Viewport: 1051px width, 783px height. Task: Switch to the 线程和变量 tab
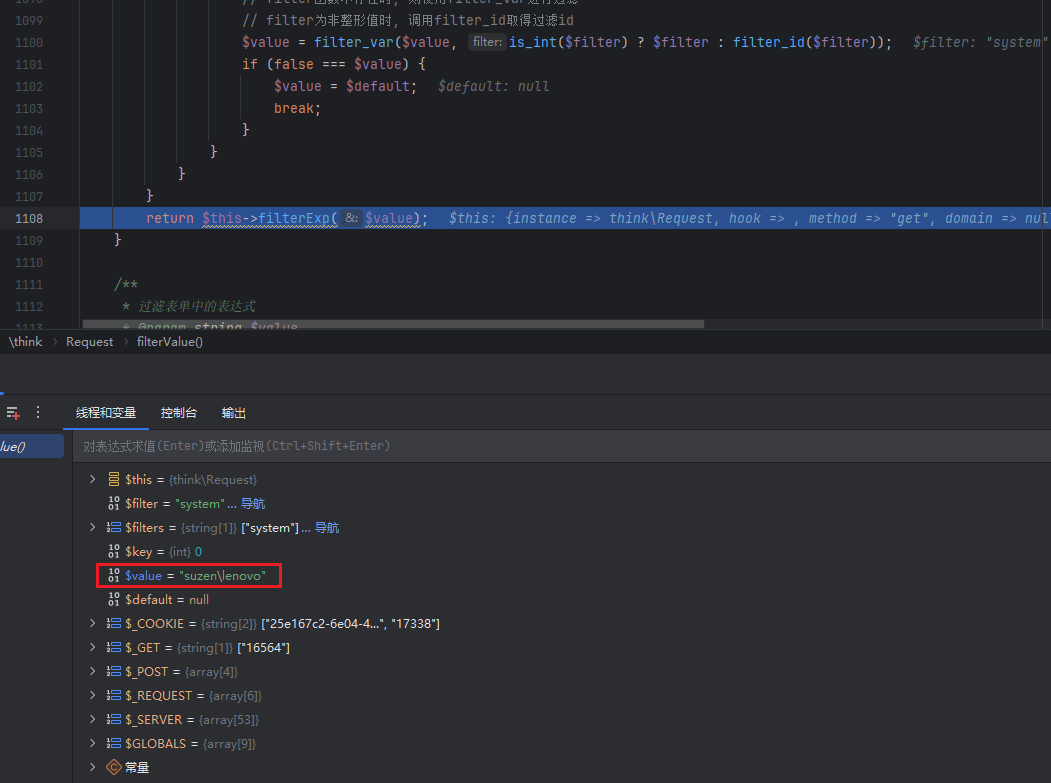coord(106,413)
